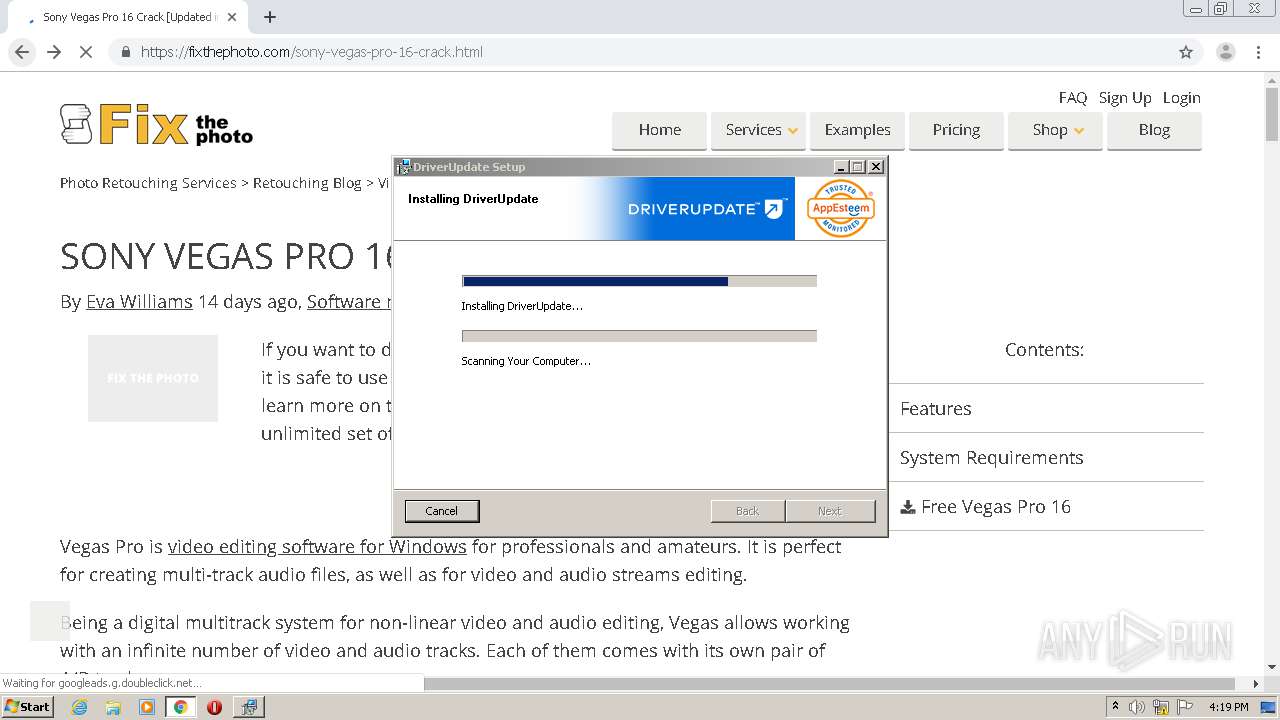Click the address bar URL
Image resolution: width=1280 pixels, height=720 pixels.
(311, 52)
